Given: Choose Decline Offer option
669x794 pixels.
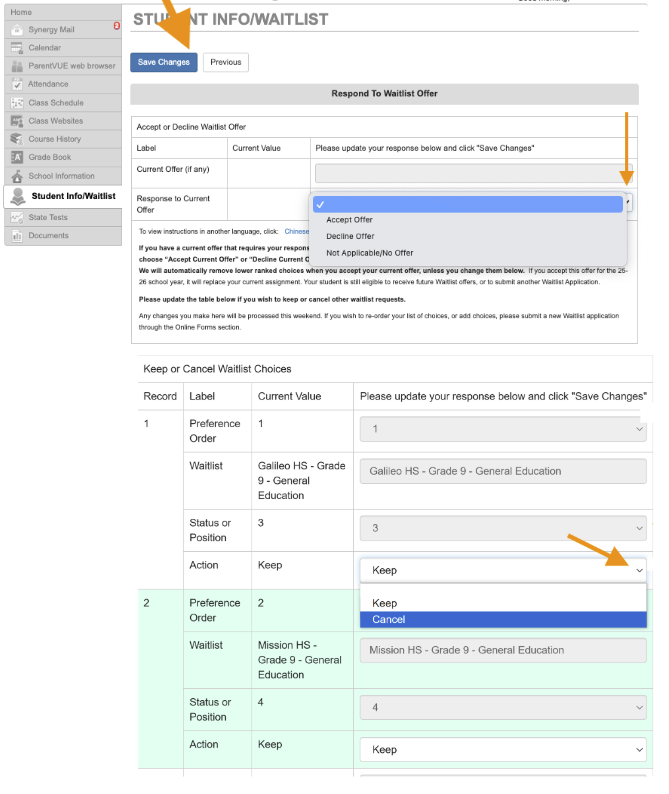Looking at the screenshot, I should pos(350,237).
